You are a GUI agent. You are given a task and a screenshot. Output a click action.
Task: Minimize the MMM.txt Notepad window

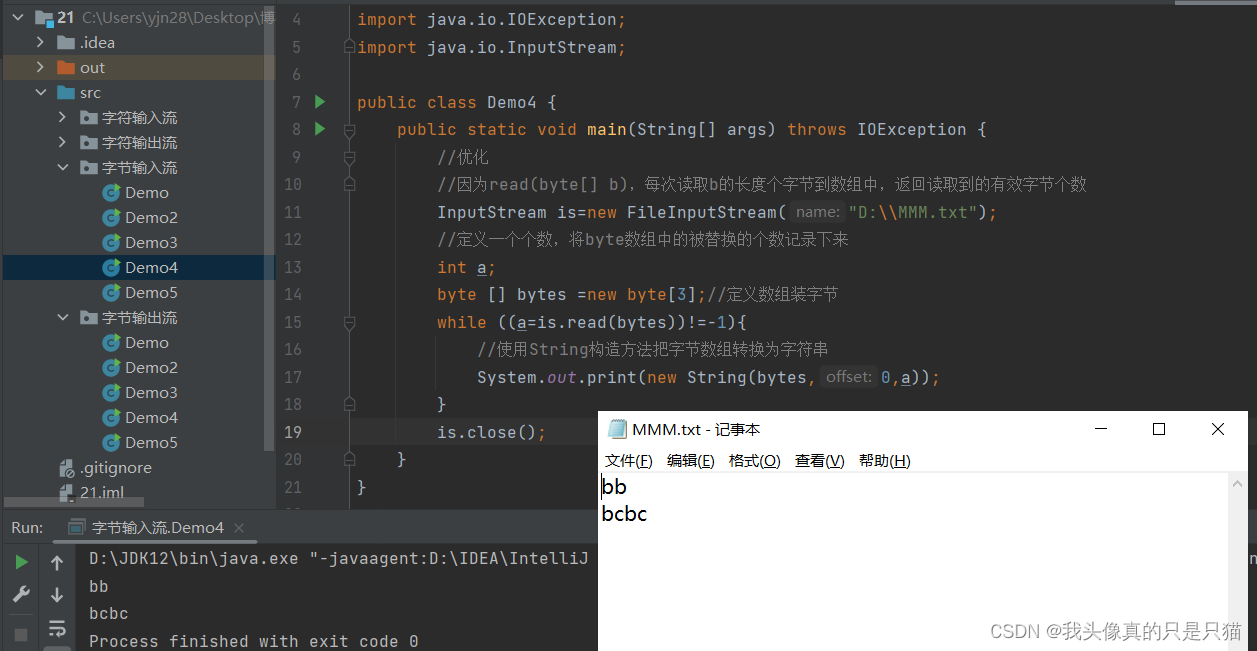point(1100,429)
